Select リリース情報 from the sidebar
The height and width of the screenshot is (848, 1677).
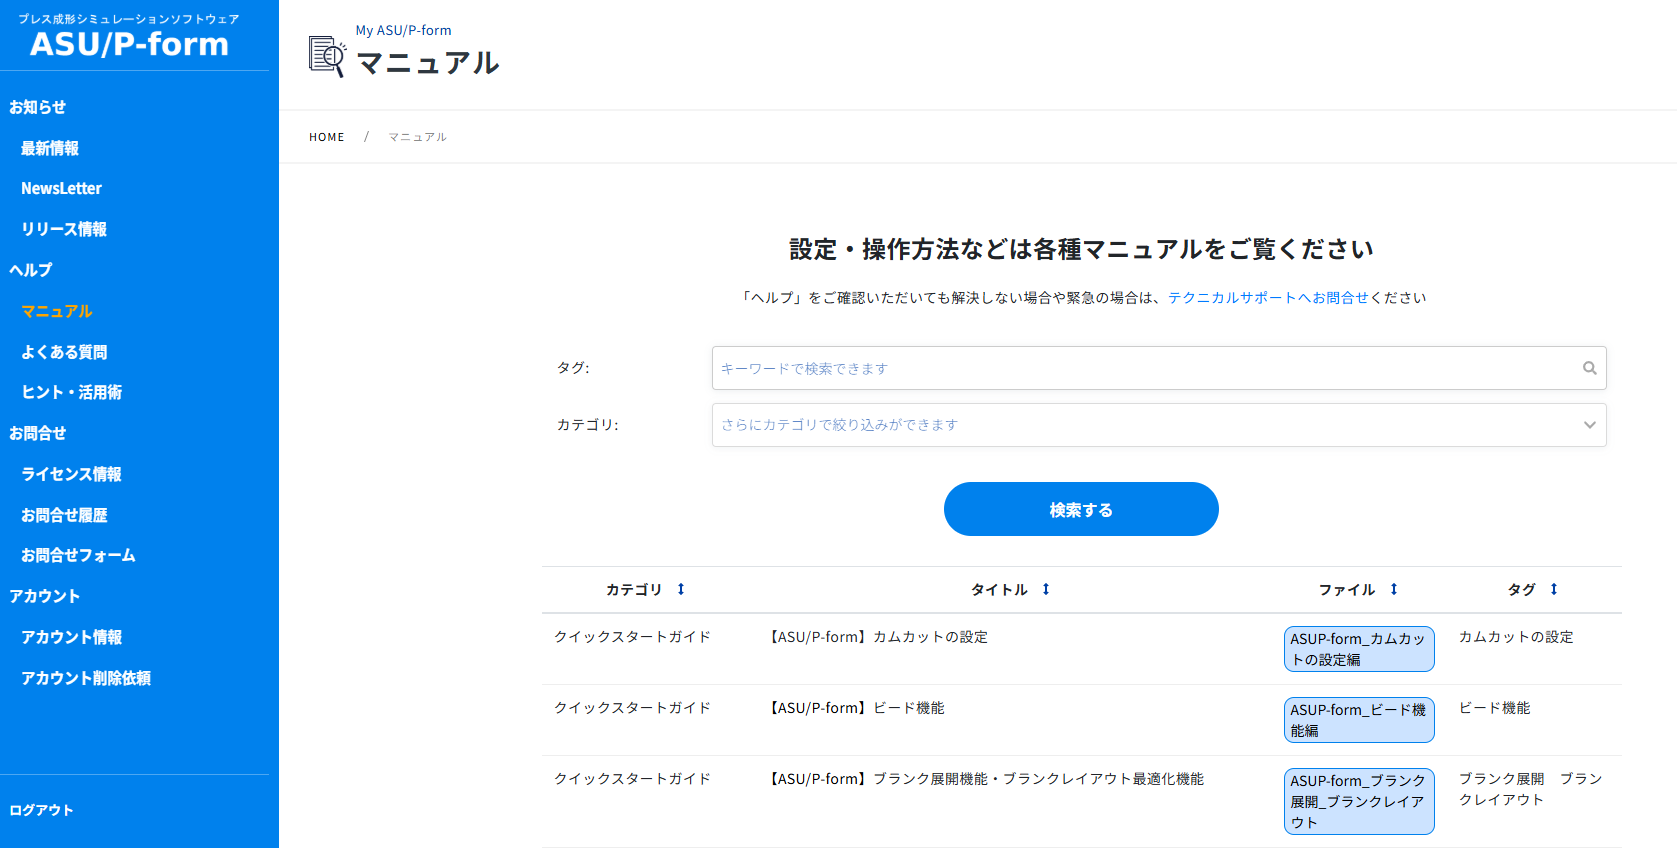tap(64, 229)
